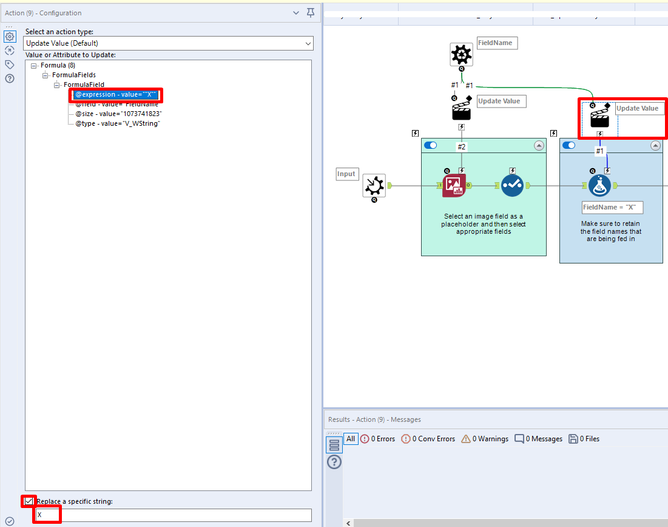The height and width of the screenshot is (527, 668).
Task: Pin the Configuration panel
Action: [311, 13]
